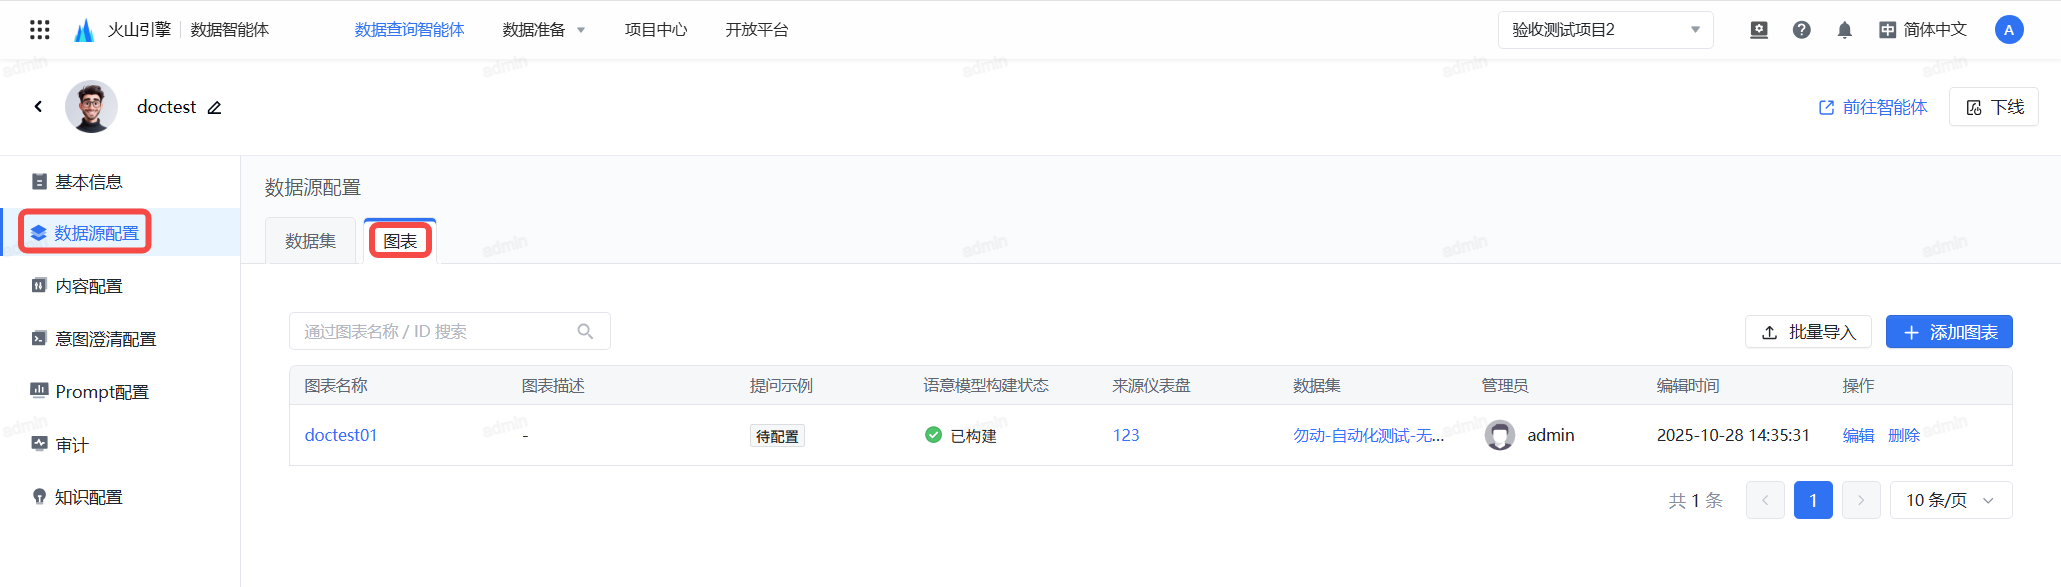Click the user avatar A
This screenshot has height=587, width=2061.
tap(2009, 30)
